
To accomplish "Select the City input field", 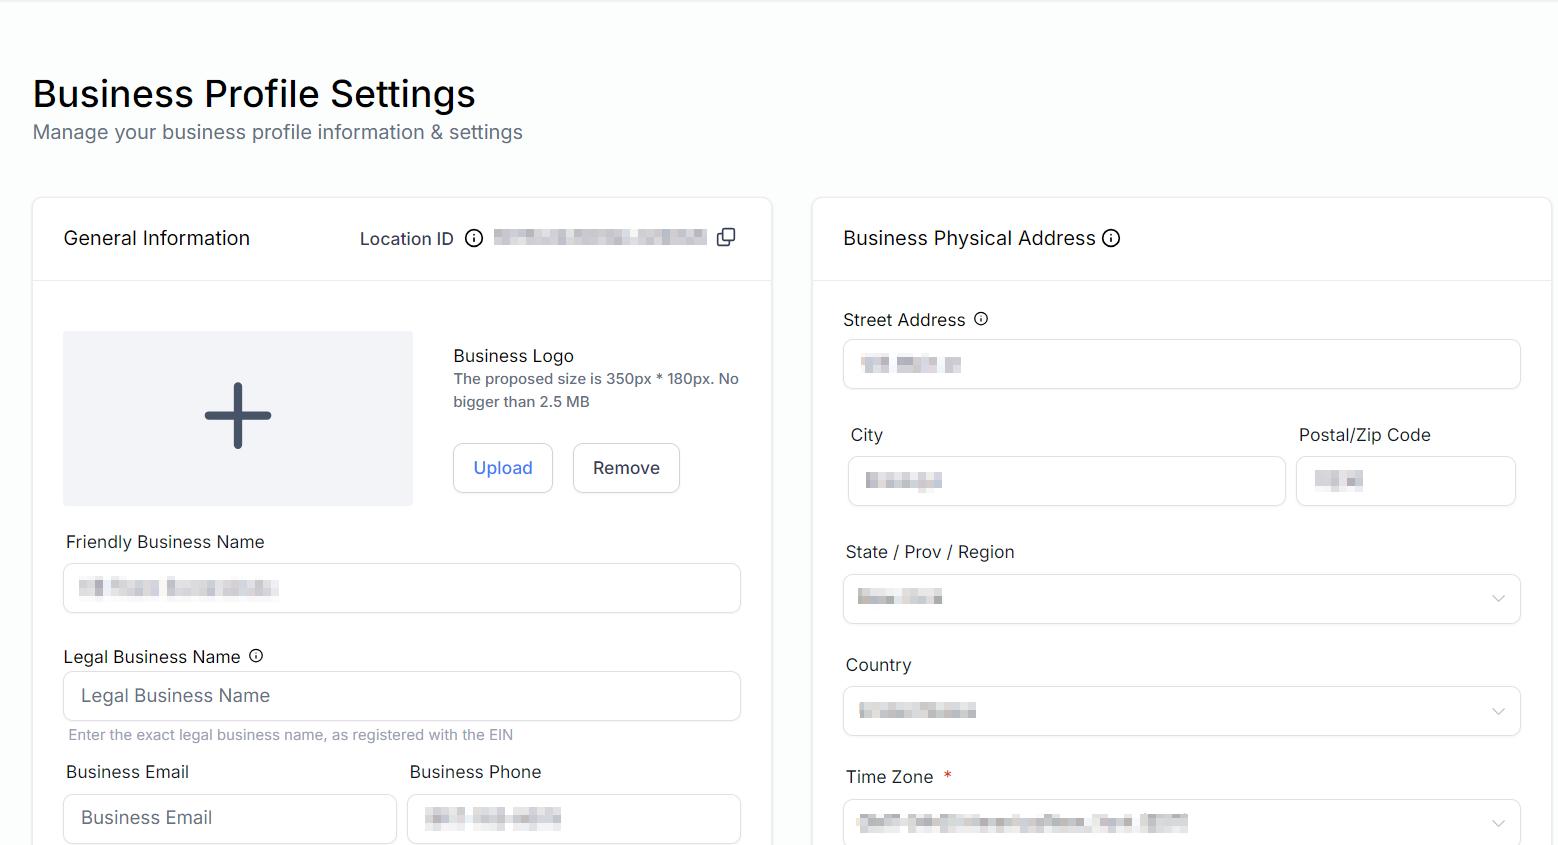I will pos(1066,481).
